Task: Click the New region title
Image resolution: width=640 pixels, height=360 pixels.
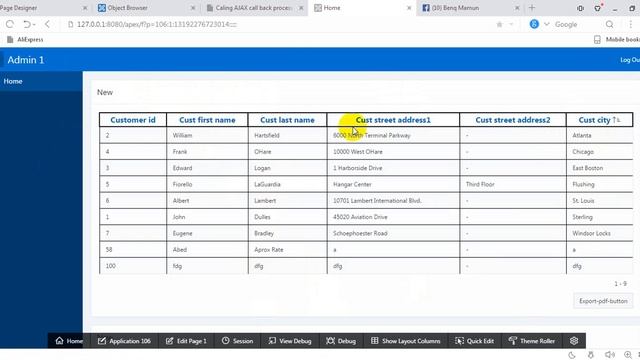Action: [x=104, y=92]
